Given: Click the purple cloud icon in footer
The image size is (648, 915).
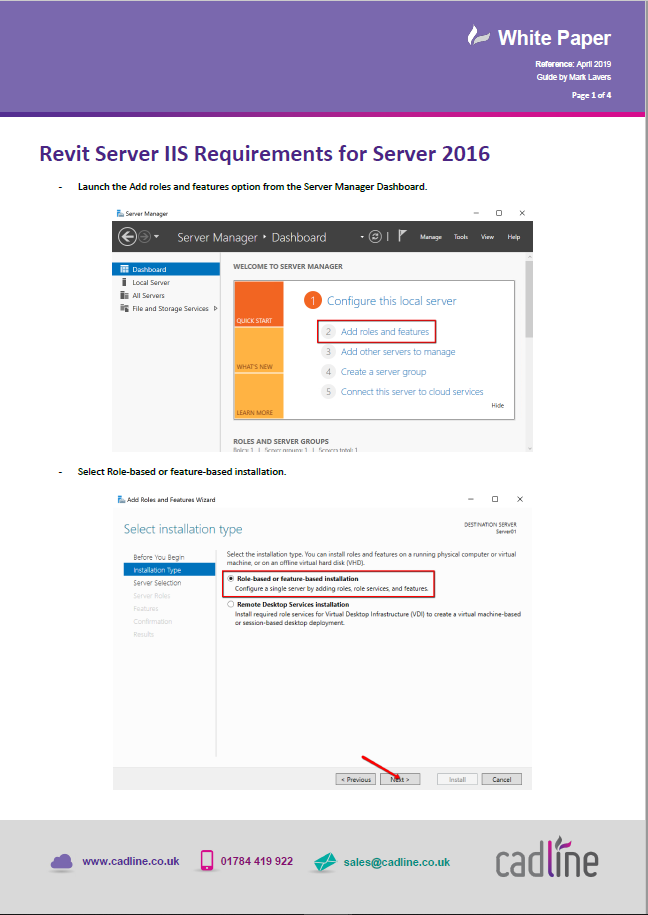Looking at the screenshot, I should (x=62, y=862).
